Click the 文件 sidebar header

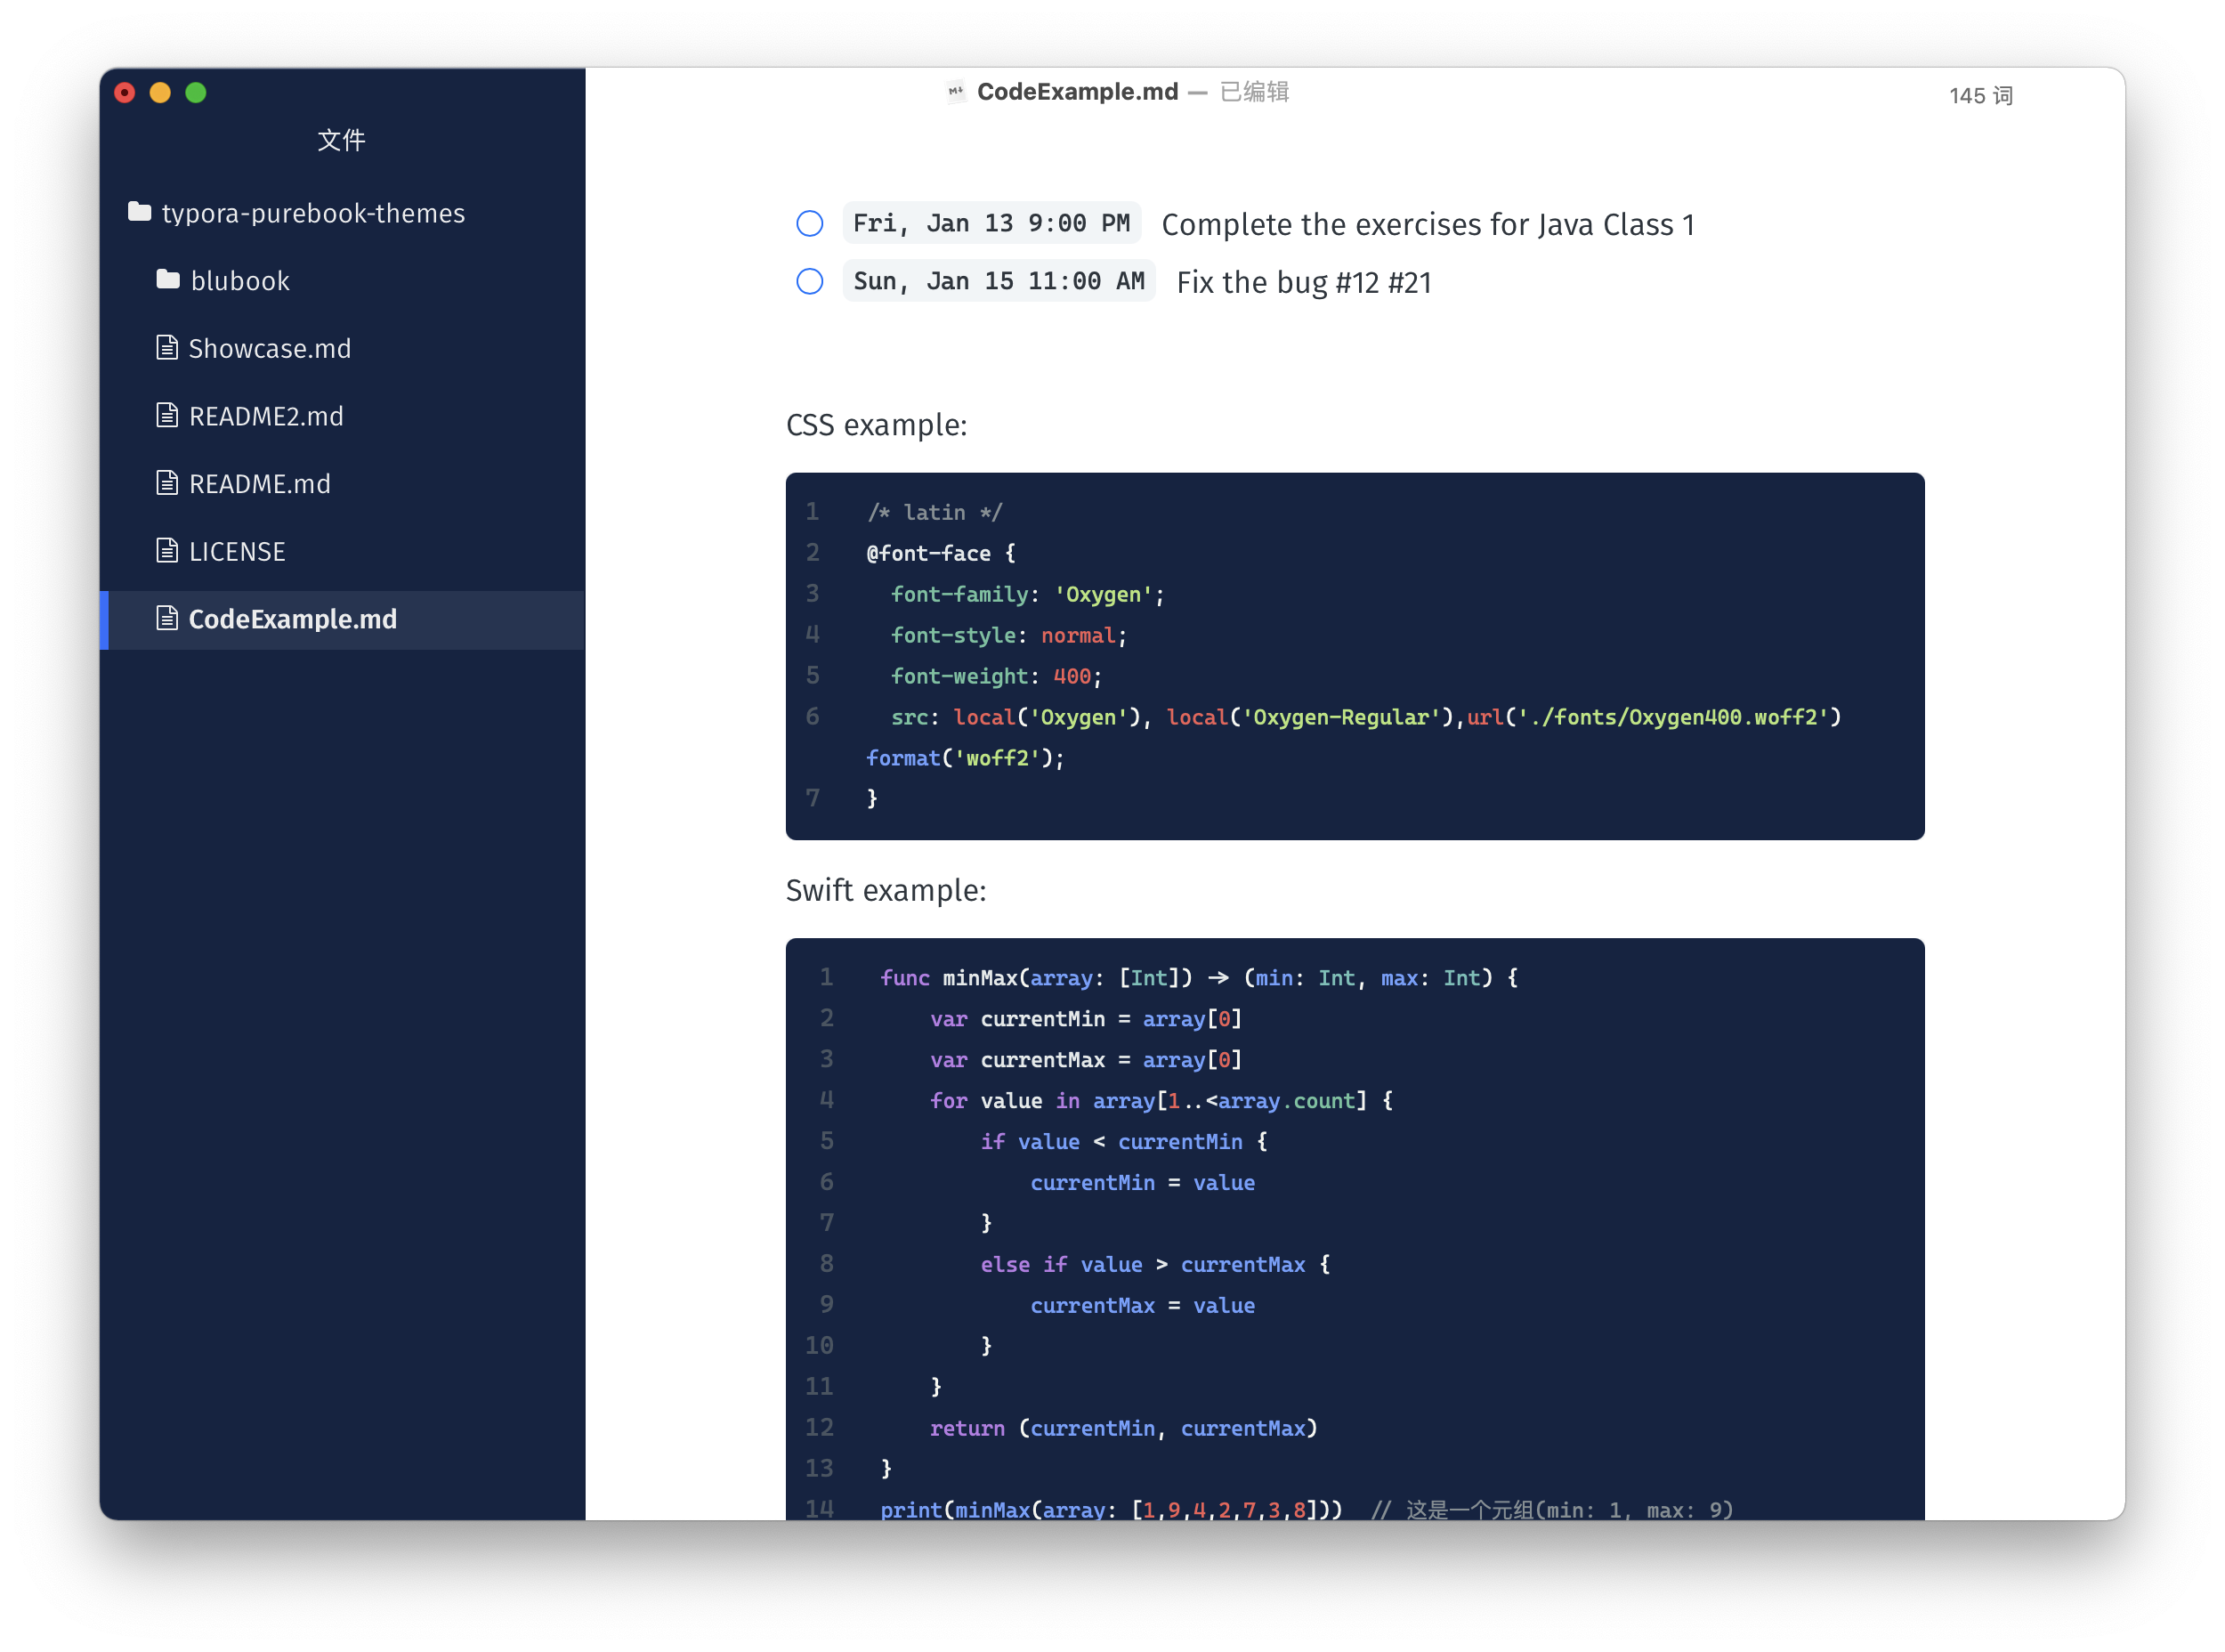[341, 140]
